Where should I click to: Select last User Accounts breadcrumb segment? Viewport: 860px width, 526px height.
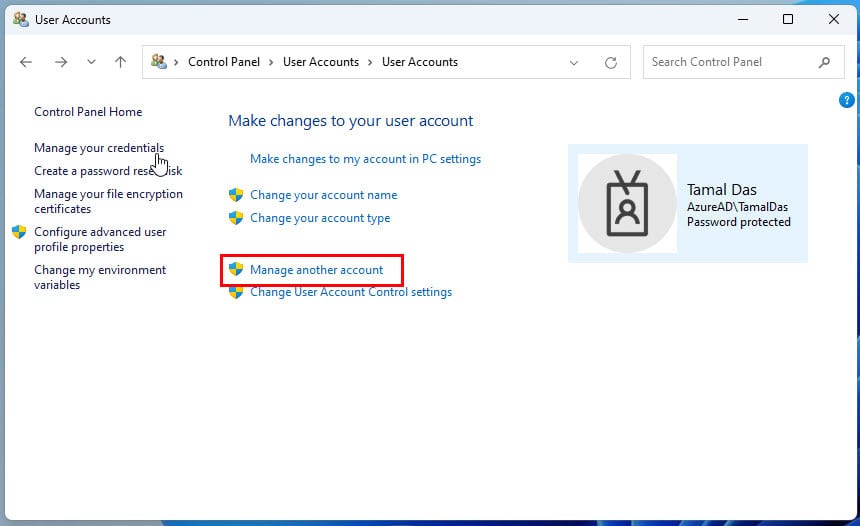point(420,62)
